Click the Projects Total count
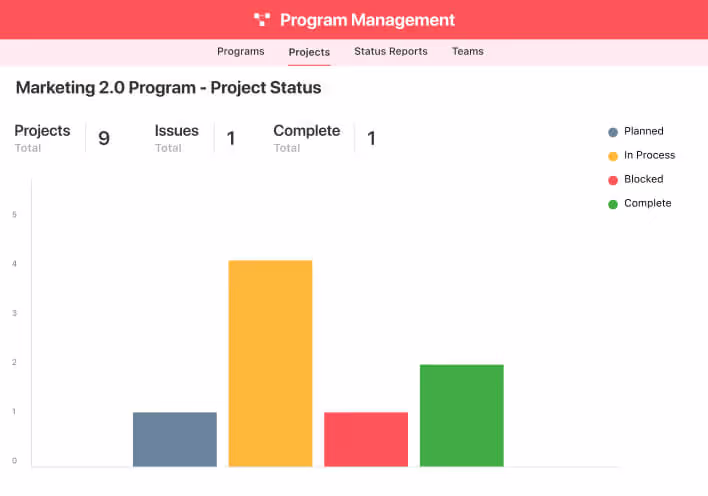 (104, 138)
